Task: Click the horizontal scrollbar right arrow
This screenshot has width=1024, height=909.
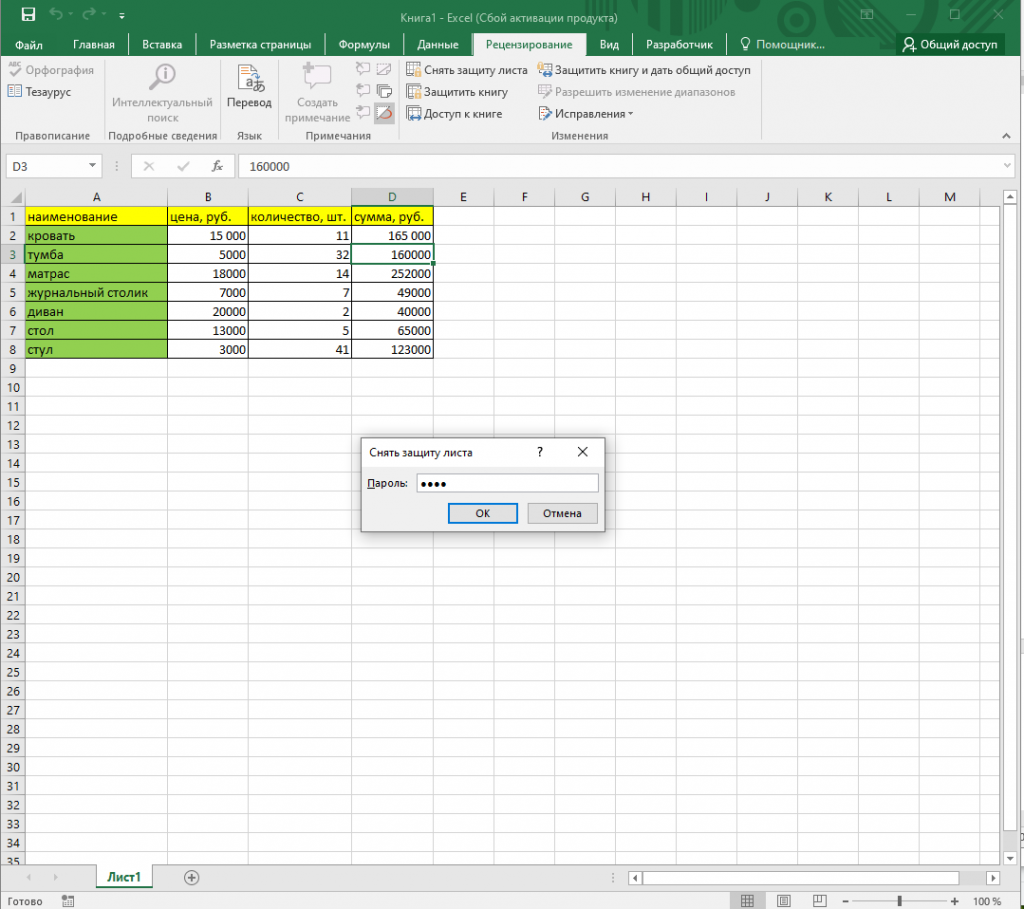Action: coord(993,878)
